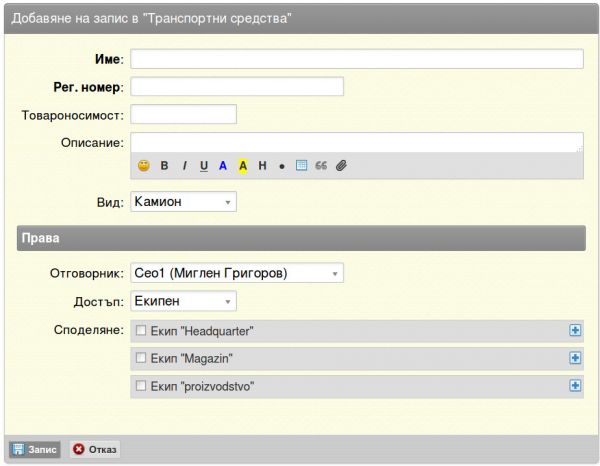Focus the Товароносимост input field
The height and width of the screenshot is (466, 600).
pos(183,114)
